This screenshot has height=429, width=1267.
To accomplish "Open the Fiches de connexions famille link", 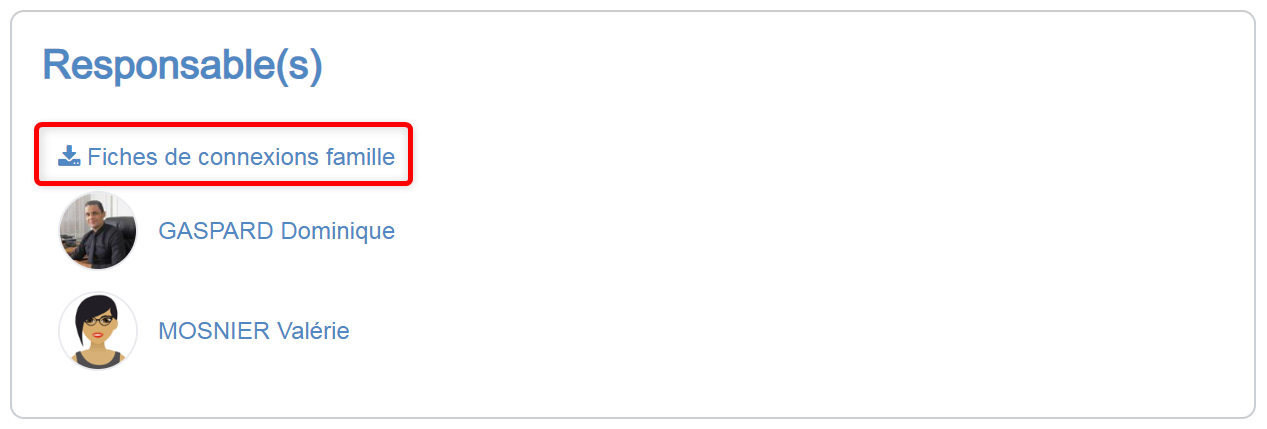I will [240, 157].
